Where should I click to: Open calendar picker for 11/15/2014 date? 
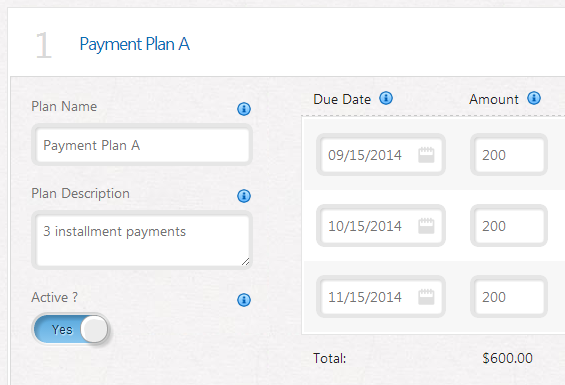coord(426,297)
